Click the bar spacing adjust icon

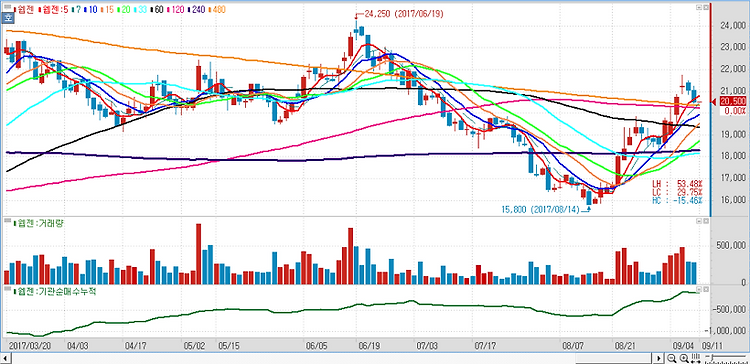tap(696, 358)
